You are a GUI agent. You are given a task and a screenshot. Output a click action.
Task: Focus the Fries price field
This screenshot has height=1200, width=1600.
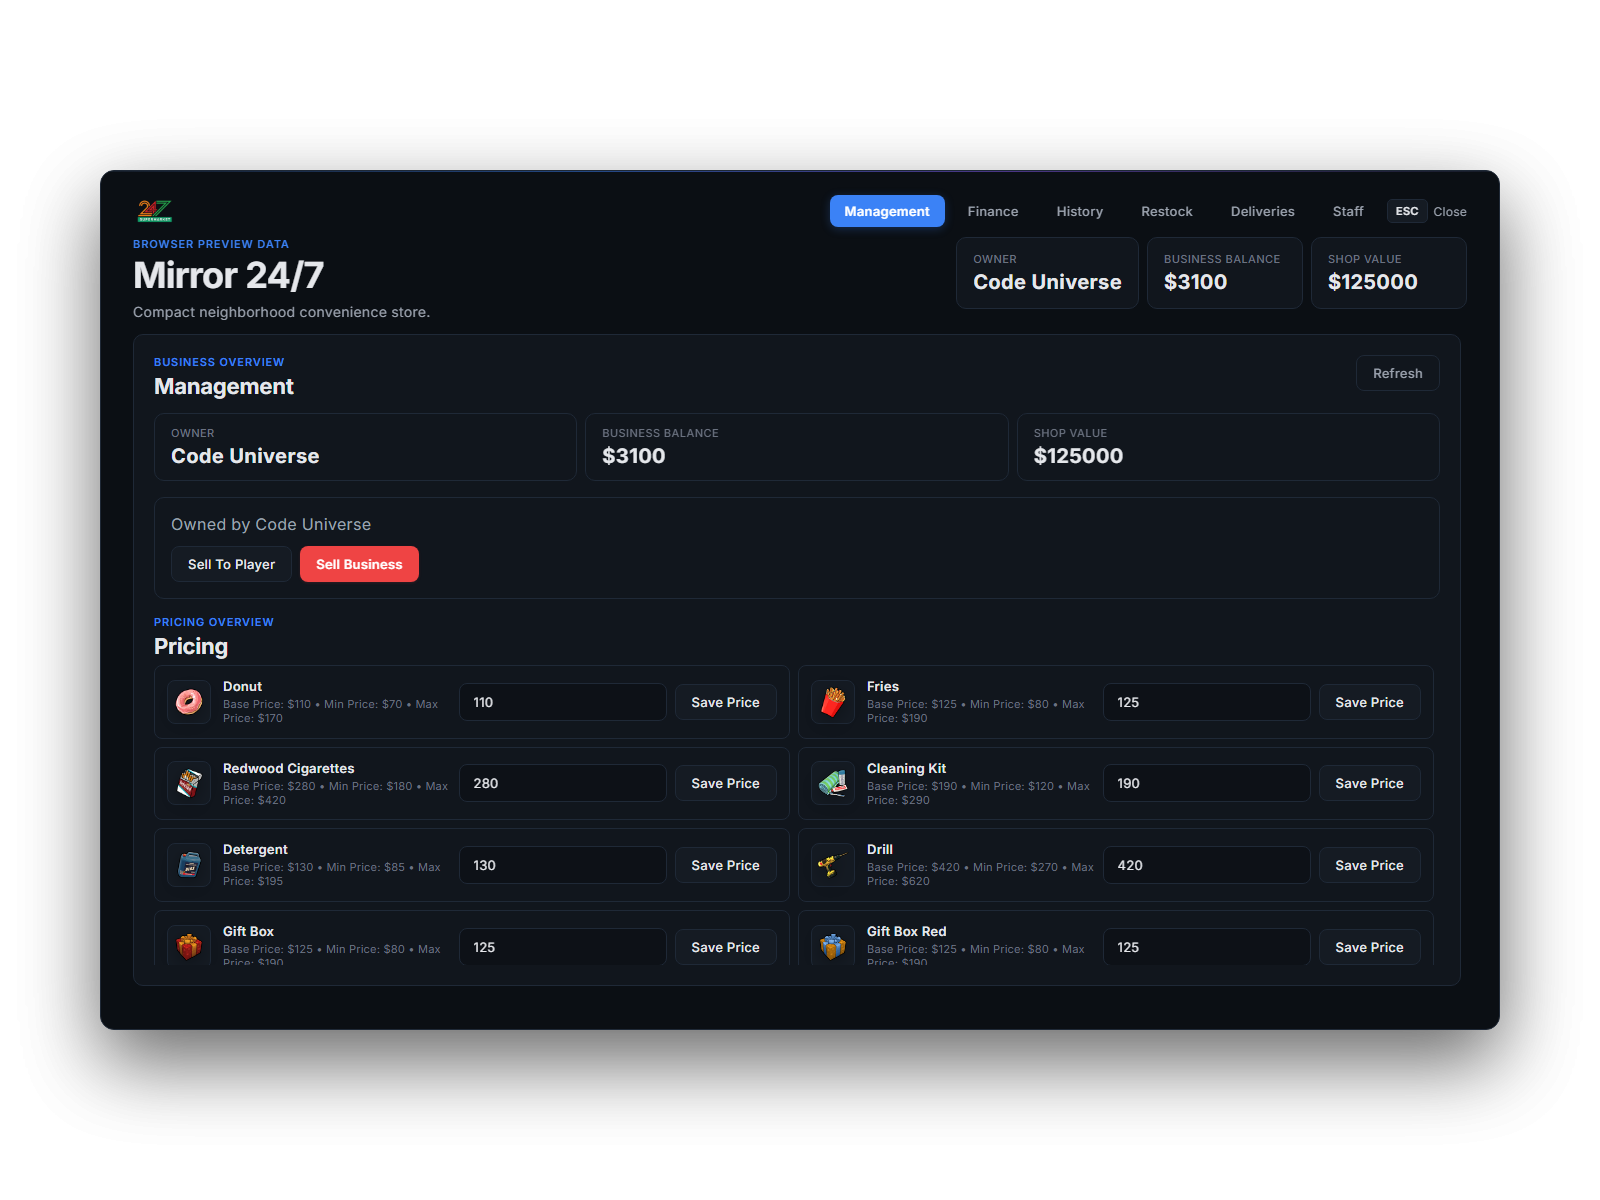pos(1207,702)
